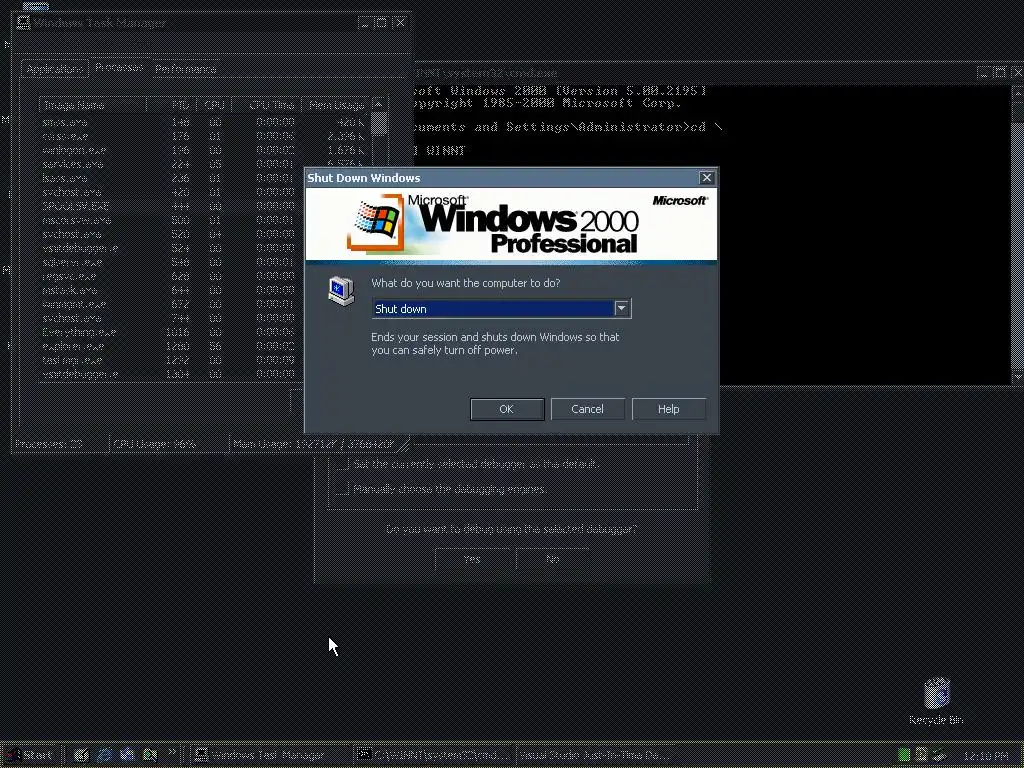Check 'Set the currently selected debugger as default'
The width and height of the screenshot is (1024, 768).
tap(342, 464)
